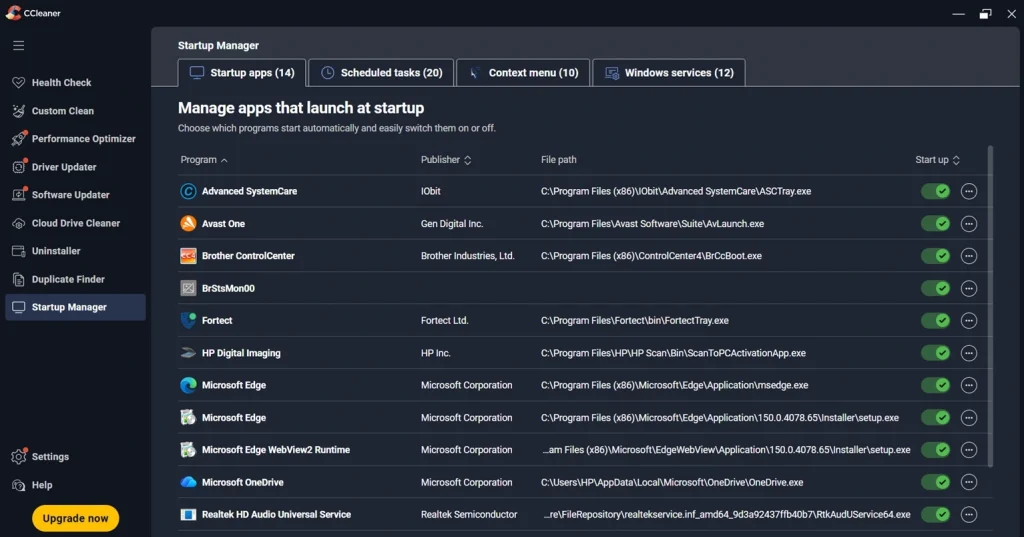1024x537 pixels.
Task: Click the CCleaner logo in the title bar
Action: 13,13
